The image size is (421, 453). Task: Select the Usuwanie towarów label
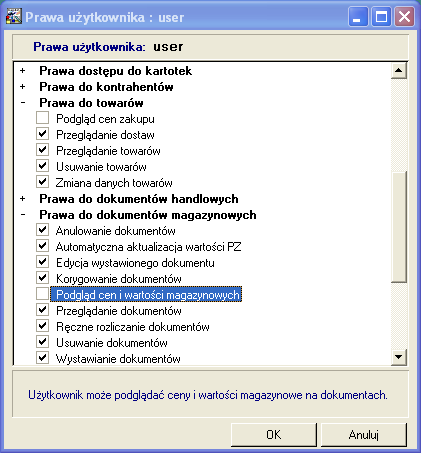[x=101, y=167]
